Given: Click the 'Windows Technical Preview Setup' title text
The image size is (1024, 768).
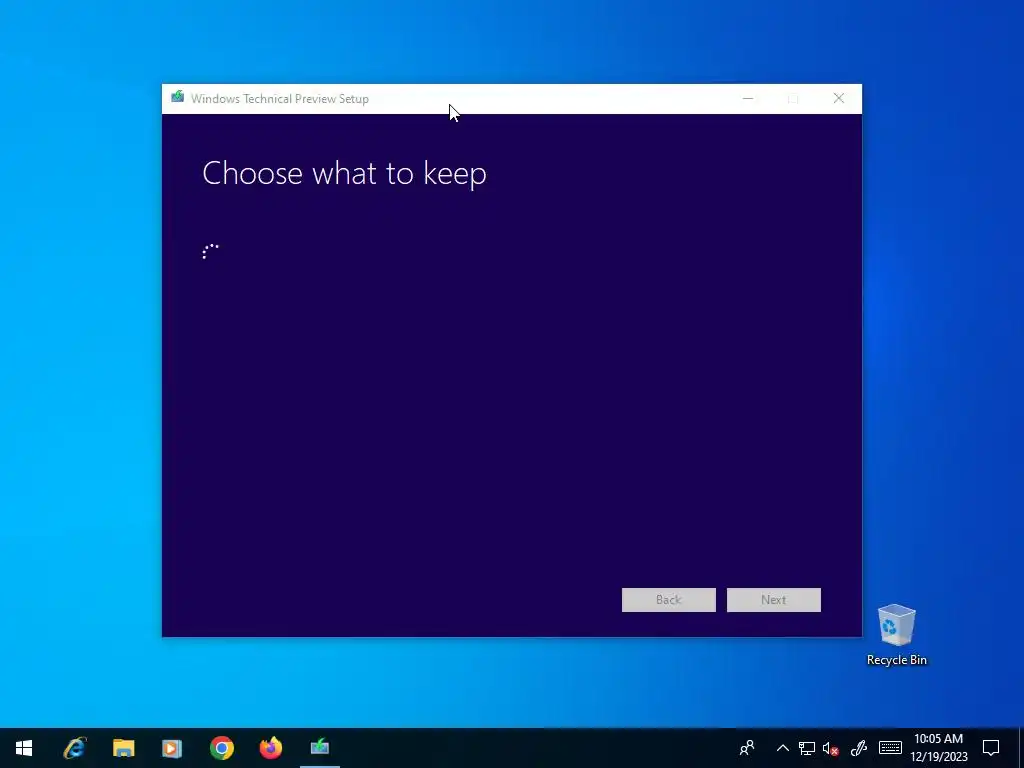Looking at the screenshot, I should point(280,99).
